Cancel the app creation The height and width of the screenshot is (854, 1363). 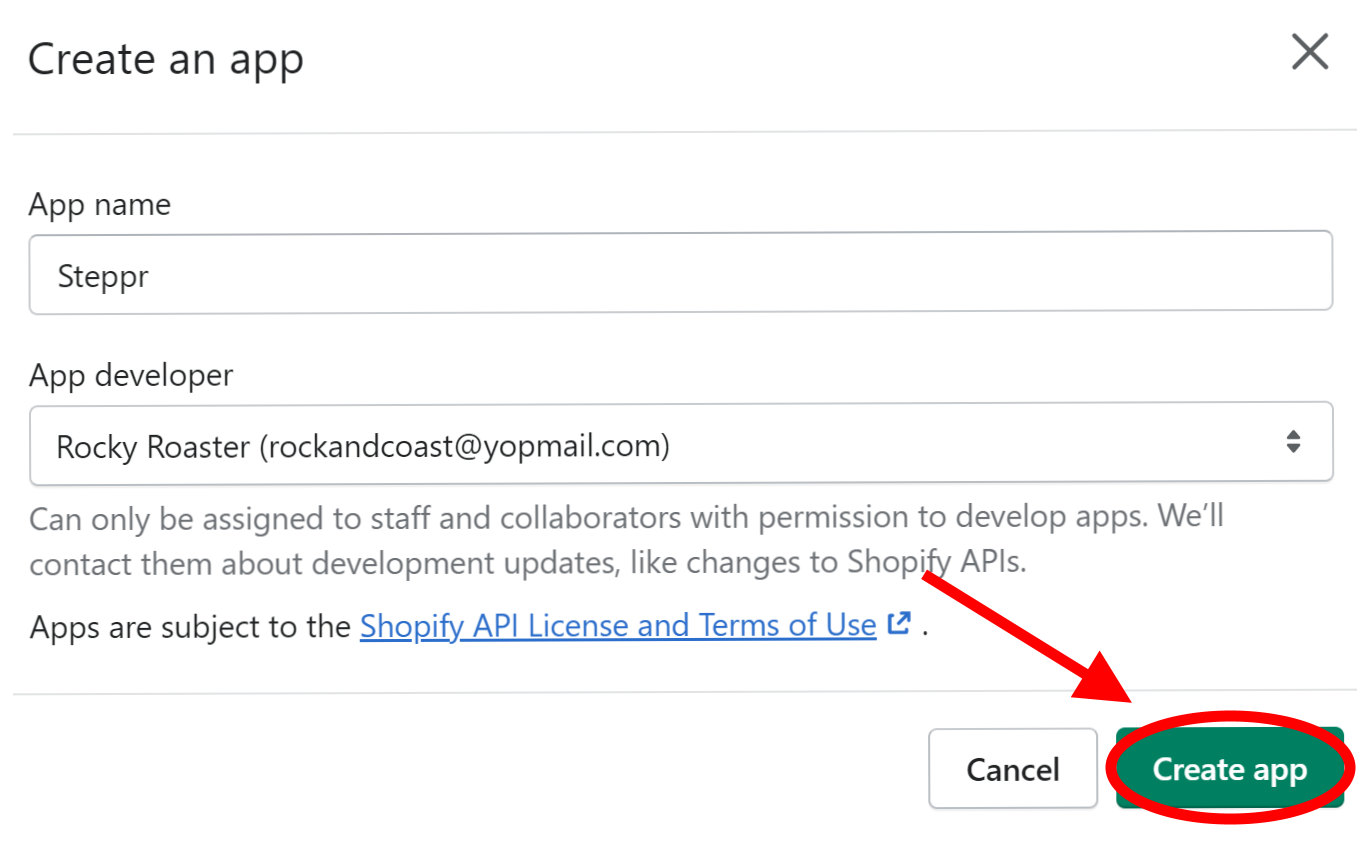tap(1013, 768)
